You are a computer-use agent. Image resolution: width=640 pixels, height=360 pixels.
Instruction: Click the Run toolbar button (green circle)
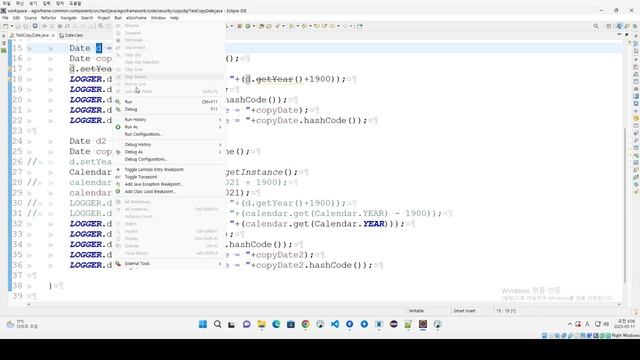click(247, 26)
